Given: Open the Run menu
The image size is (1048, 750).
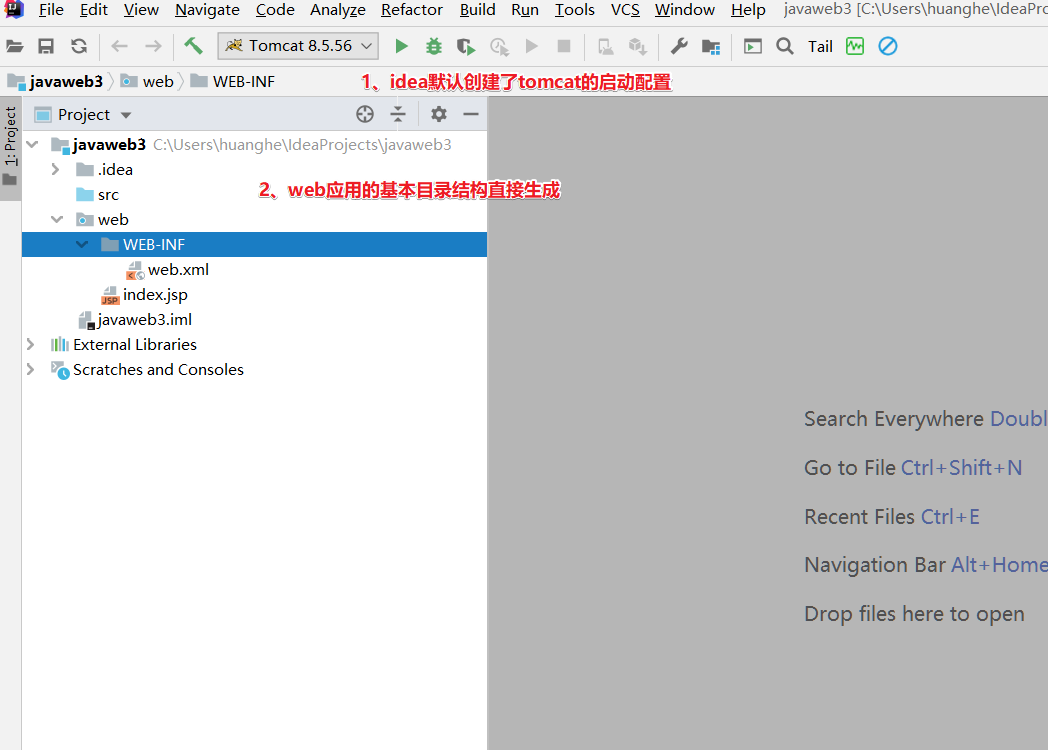Looking at the screenshot, I should click(x=525, y=9).
